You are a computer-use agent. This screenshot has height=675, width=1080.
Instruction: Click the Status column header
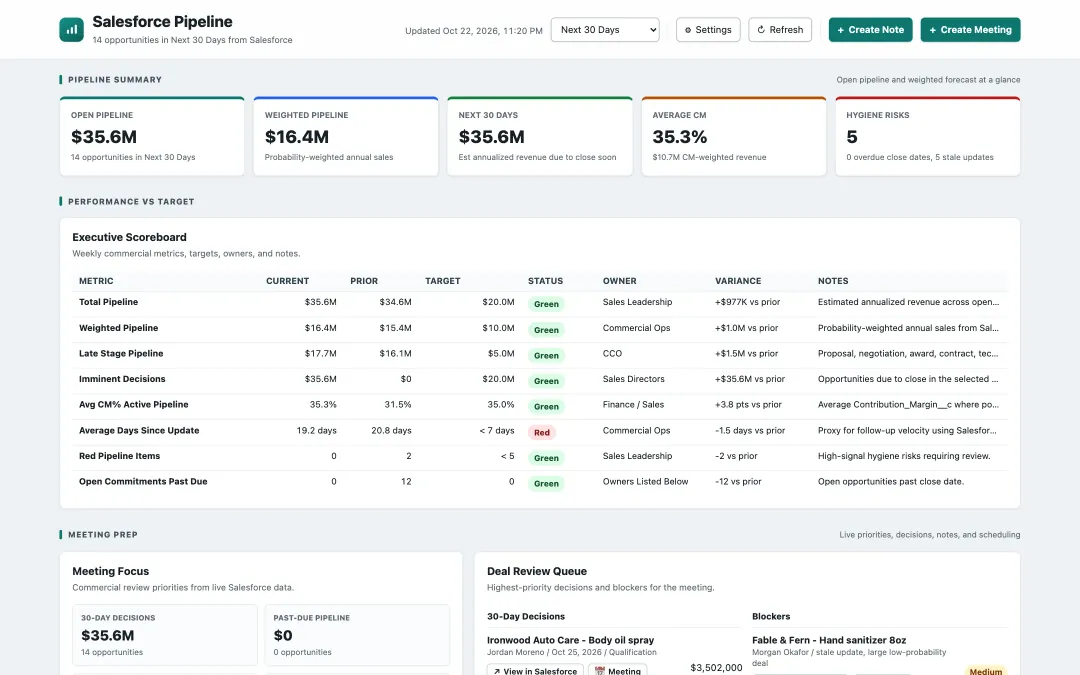click(x=546, y=281)
